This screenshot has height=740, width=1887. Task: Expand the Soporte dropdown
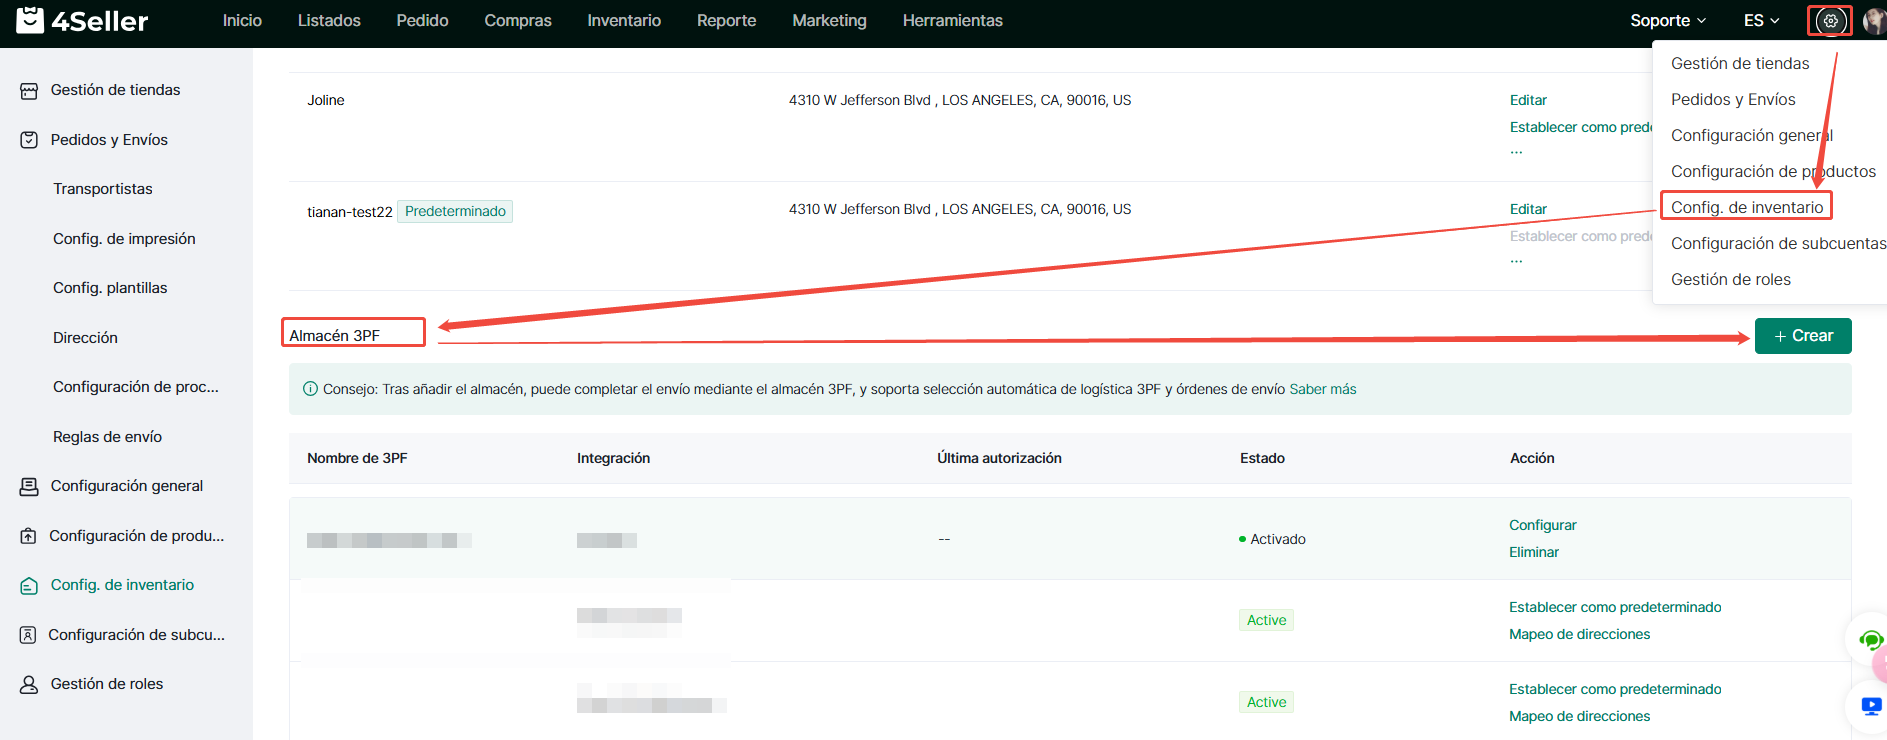coord(1667,21)
